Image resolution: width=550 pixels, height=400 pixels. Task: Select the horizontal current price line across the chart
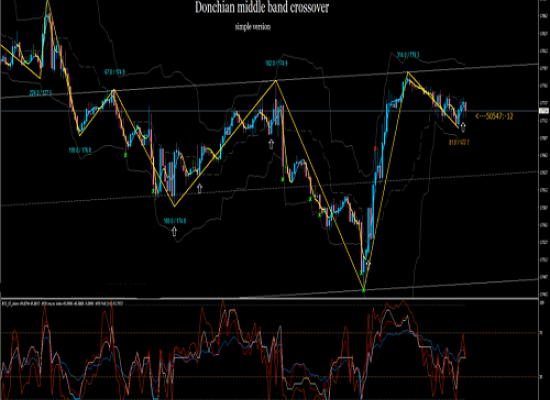point(269,111)
